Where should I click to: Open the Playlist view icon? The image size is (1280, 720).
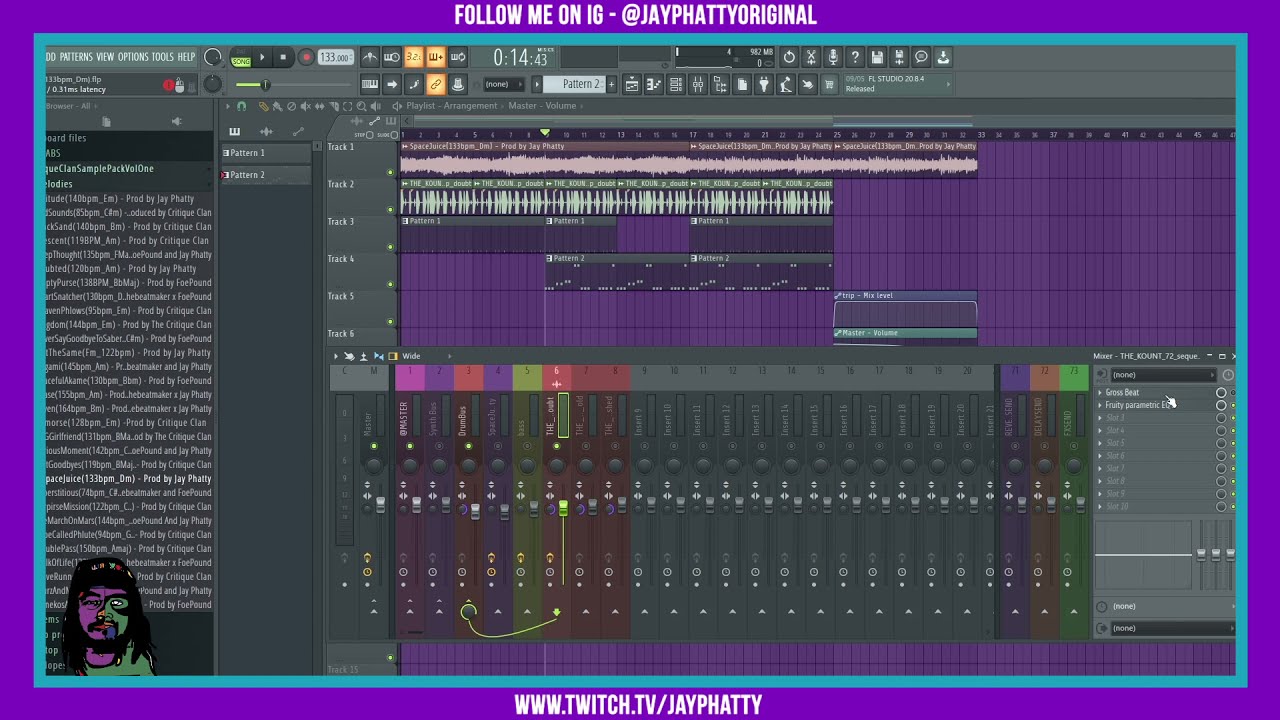[632, 85]
